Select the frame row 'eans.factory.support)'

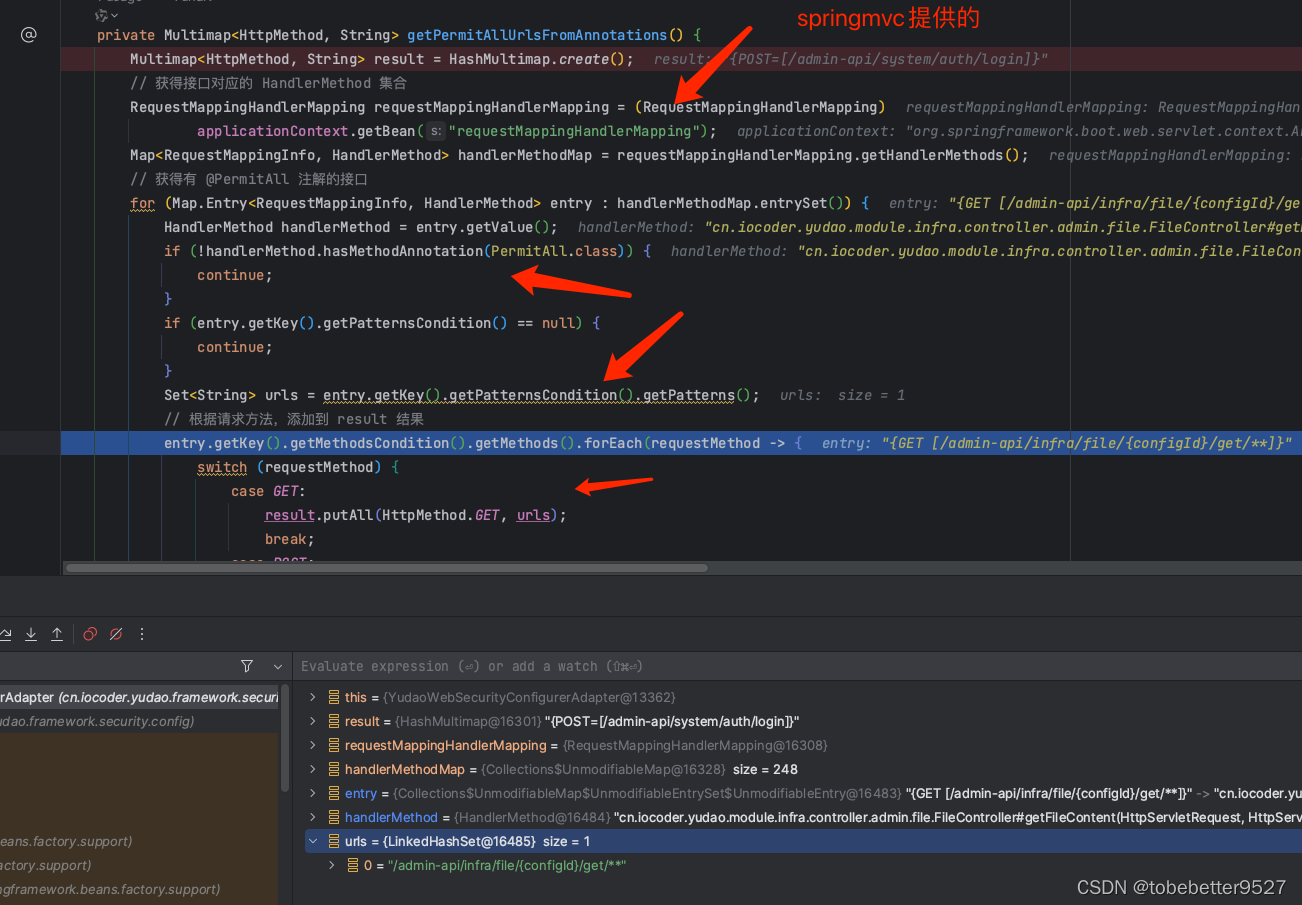click(x=139, y=841)
